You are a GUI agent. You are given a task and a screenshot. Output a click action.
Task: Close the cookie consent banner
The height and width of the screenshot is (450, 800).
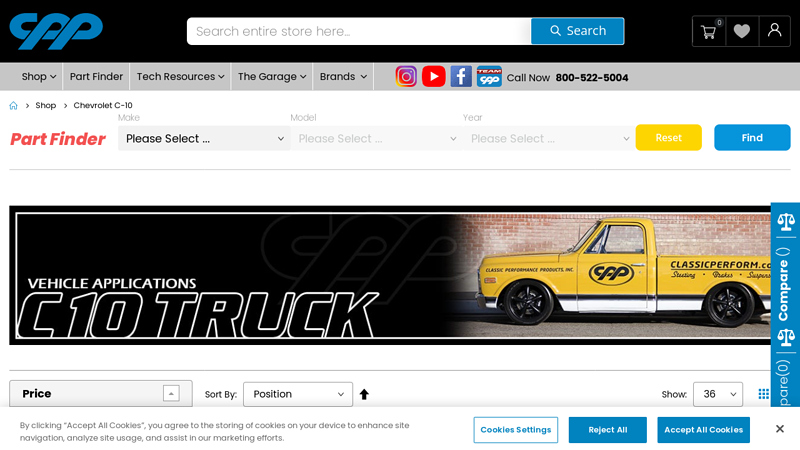[780, 429]
